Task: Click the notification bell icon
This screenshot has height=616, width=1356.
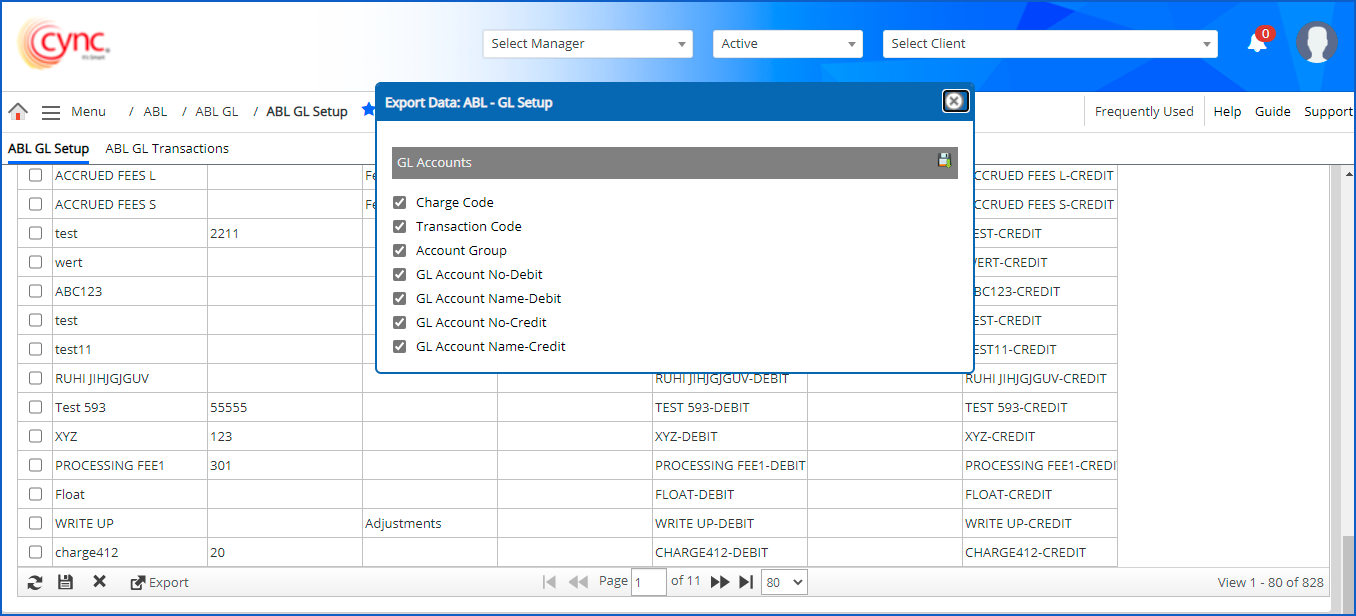Action: tap(1257, 43)
